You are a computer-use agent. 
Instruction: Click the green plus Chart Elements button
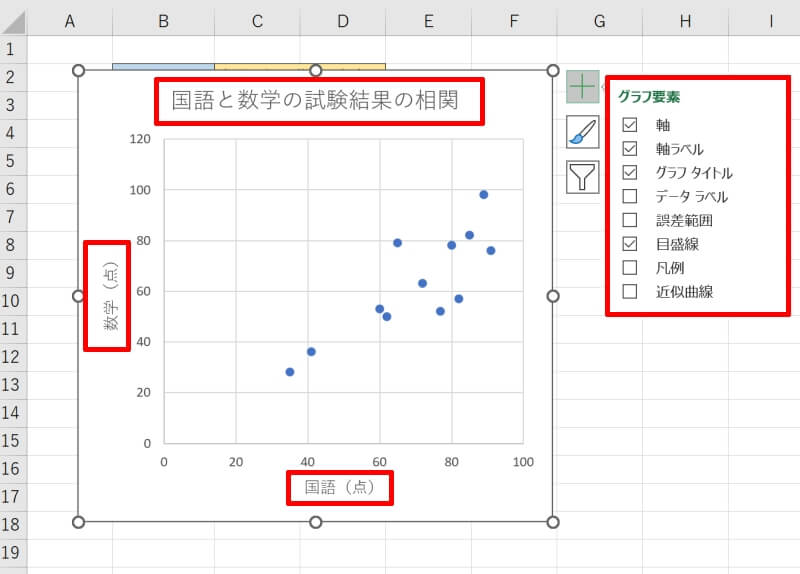[583, 87]
